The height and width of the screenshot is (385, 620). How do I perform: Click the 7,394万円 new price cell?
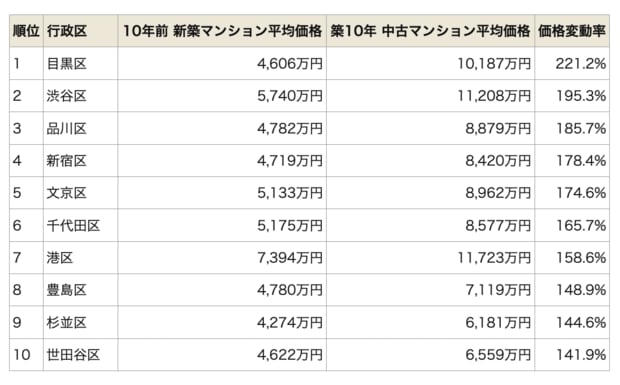click(x=222, y=258)
